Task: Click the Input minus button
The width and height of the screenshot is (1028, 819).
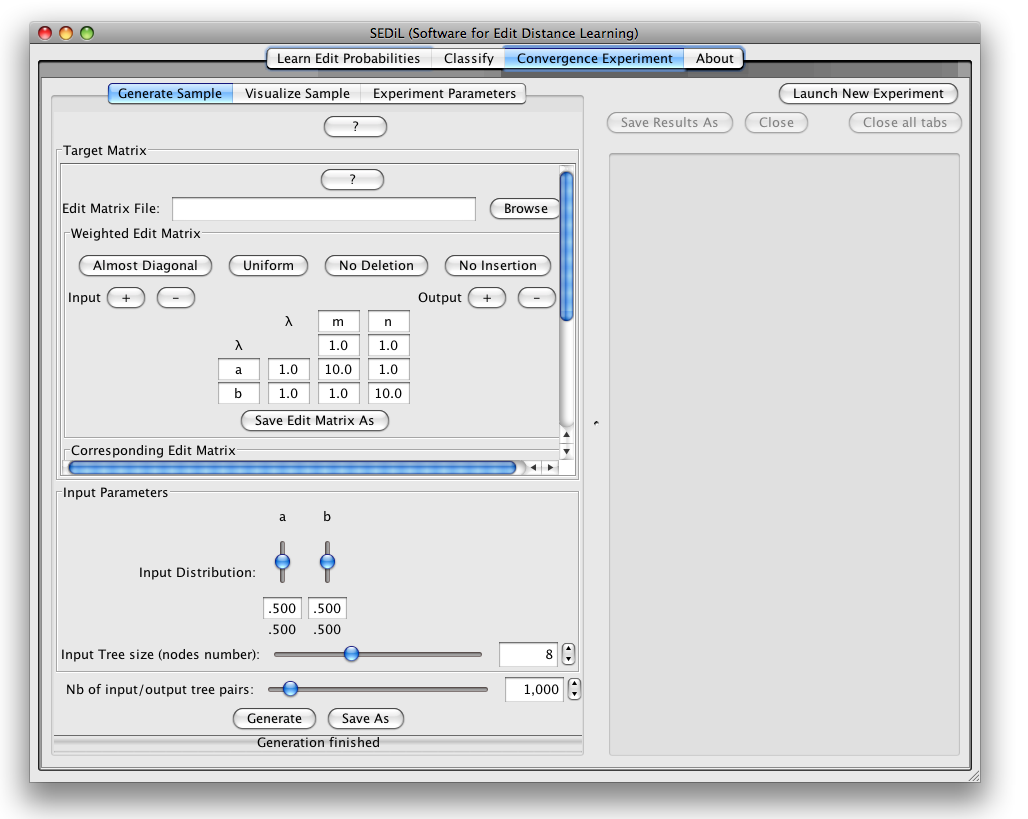Action: [x=176, y=298]
